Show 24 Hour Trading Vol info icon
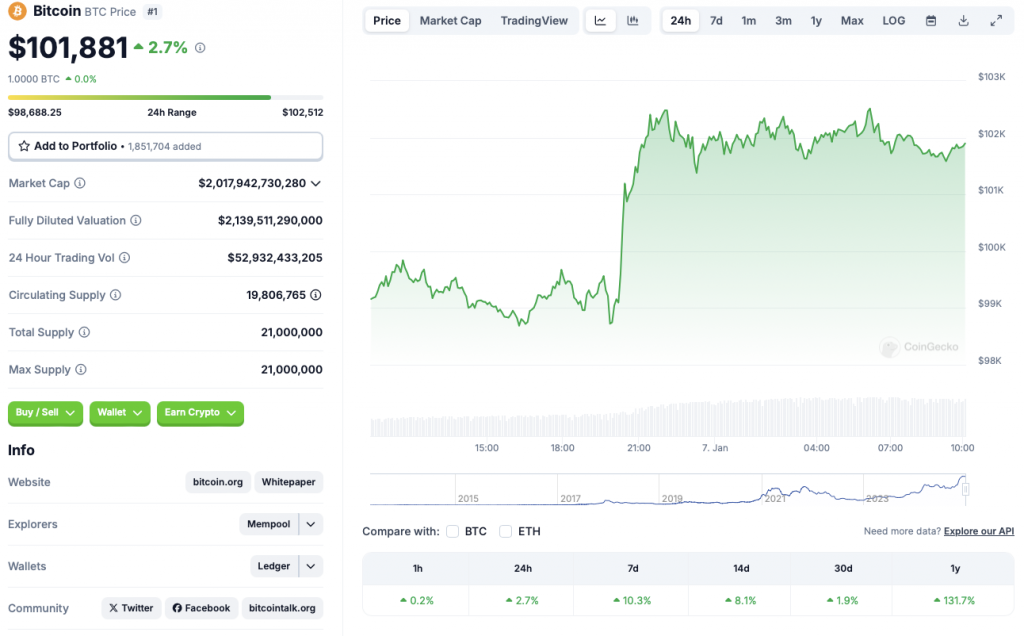 click(x=125, y=258)
